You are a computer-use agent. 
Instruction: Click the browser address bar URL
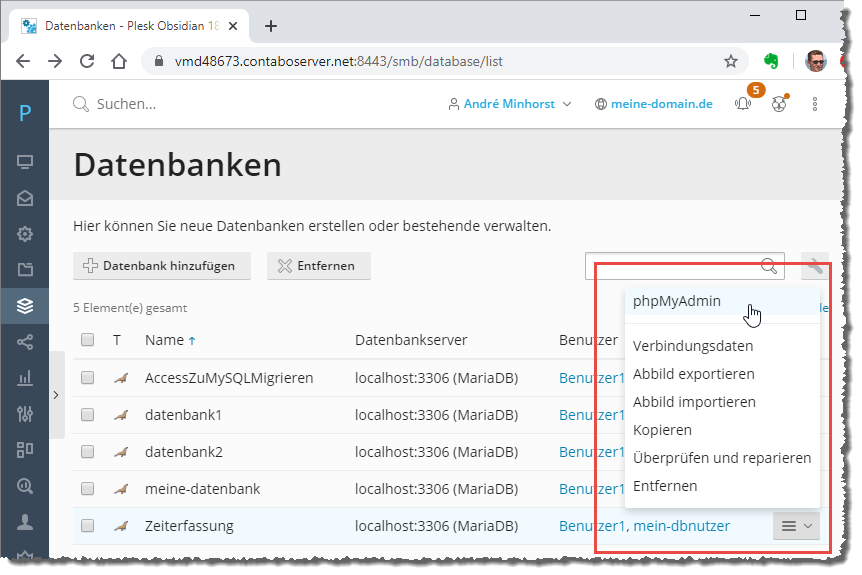click(338, 61)
